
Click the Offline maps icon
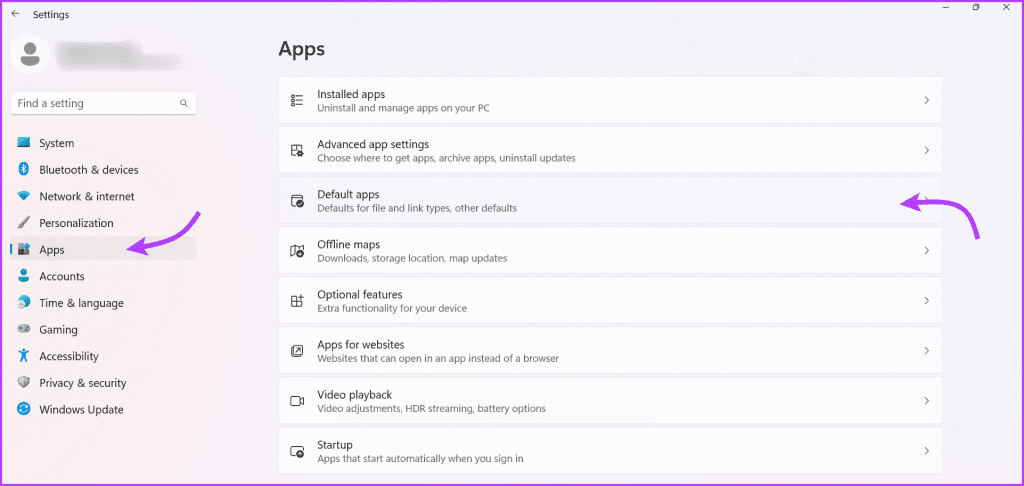(296, 251)
